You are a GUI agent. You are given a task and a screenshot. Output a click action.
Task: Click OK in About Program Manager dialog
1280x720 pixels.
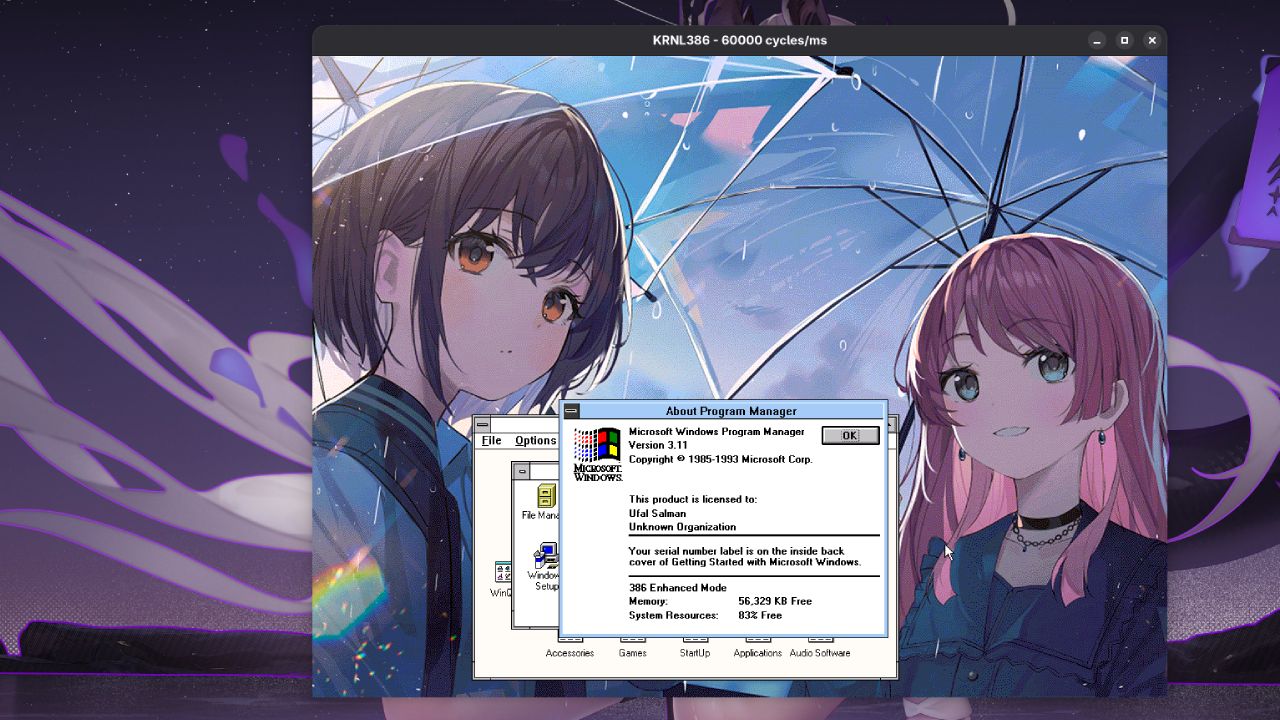click(x=850, y=435)
